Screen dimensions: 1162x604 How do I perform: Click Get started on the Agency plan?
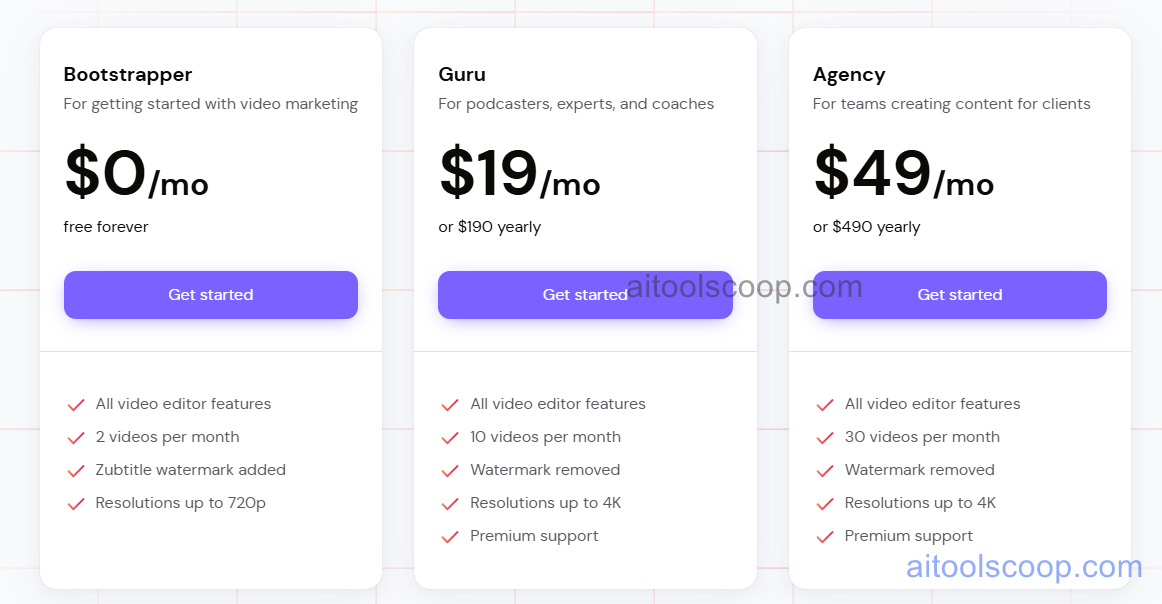pos(959,295)
